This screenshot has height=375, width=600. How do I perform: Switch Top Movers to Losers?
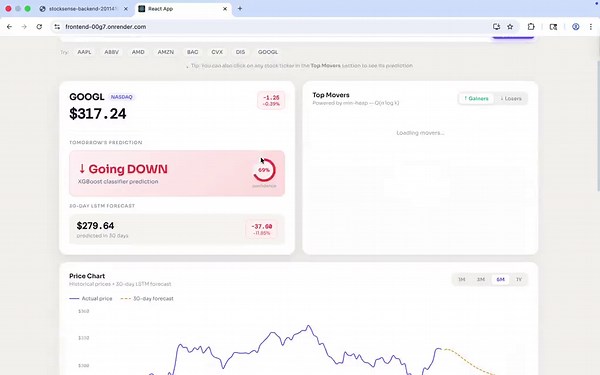pyautogui.click(x=511, y=98)
